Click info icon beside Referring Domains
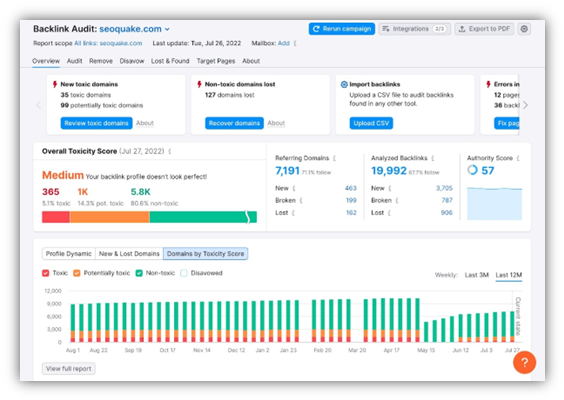 point(334,158)
